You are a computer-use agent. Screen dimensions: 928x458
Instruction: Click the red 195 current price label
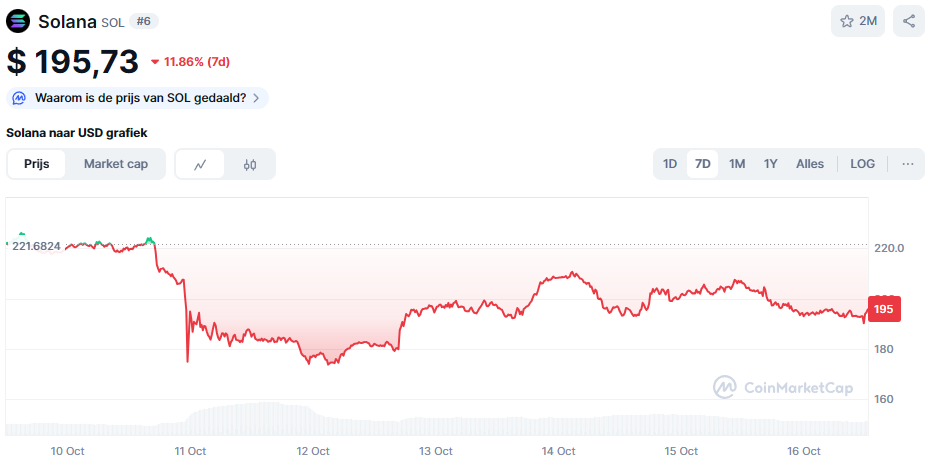[884, 310]
